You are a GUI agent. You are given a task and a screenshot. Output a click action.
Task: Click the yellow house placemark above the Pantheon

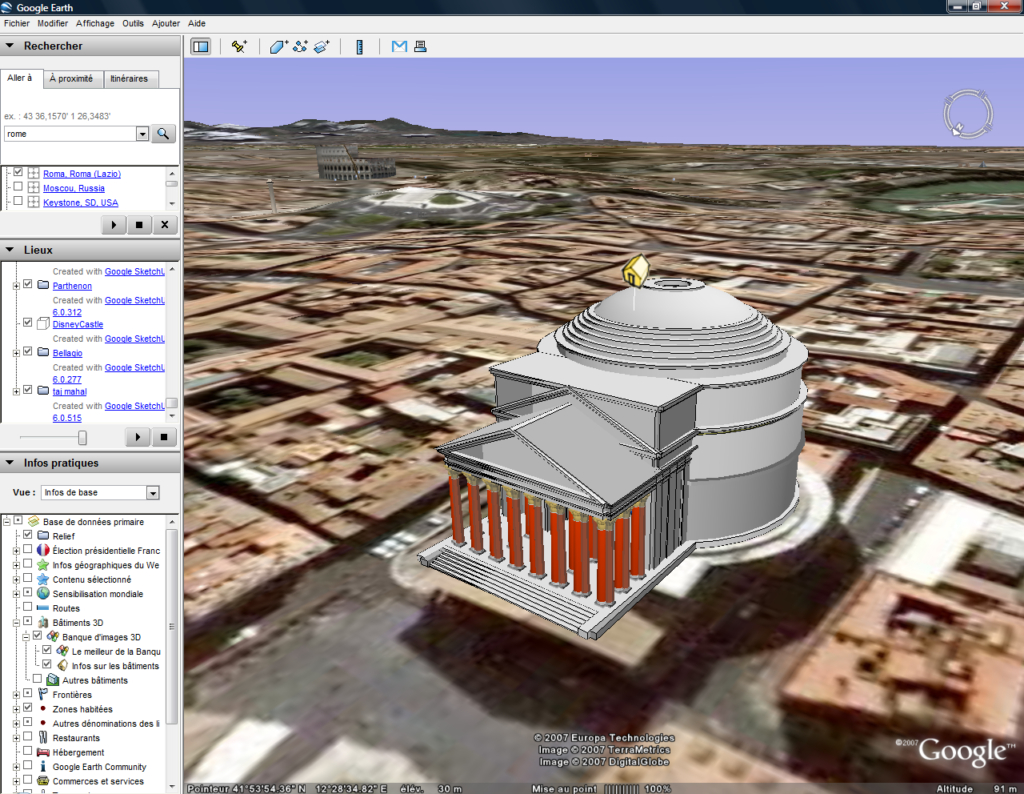(635, 270)
